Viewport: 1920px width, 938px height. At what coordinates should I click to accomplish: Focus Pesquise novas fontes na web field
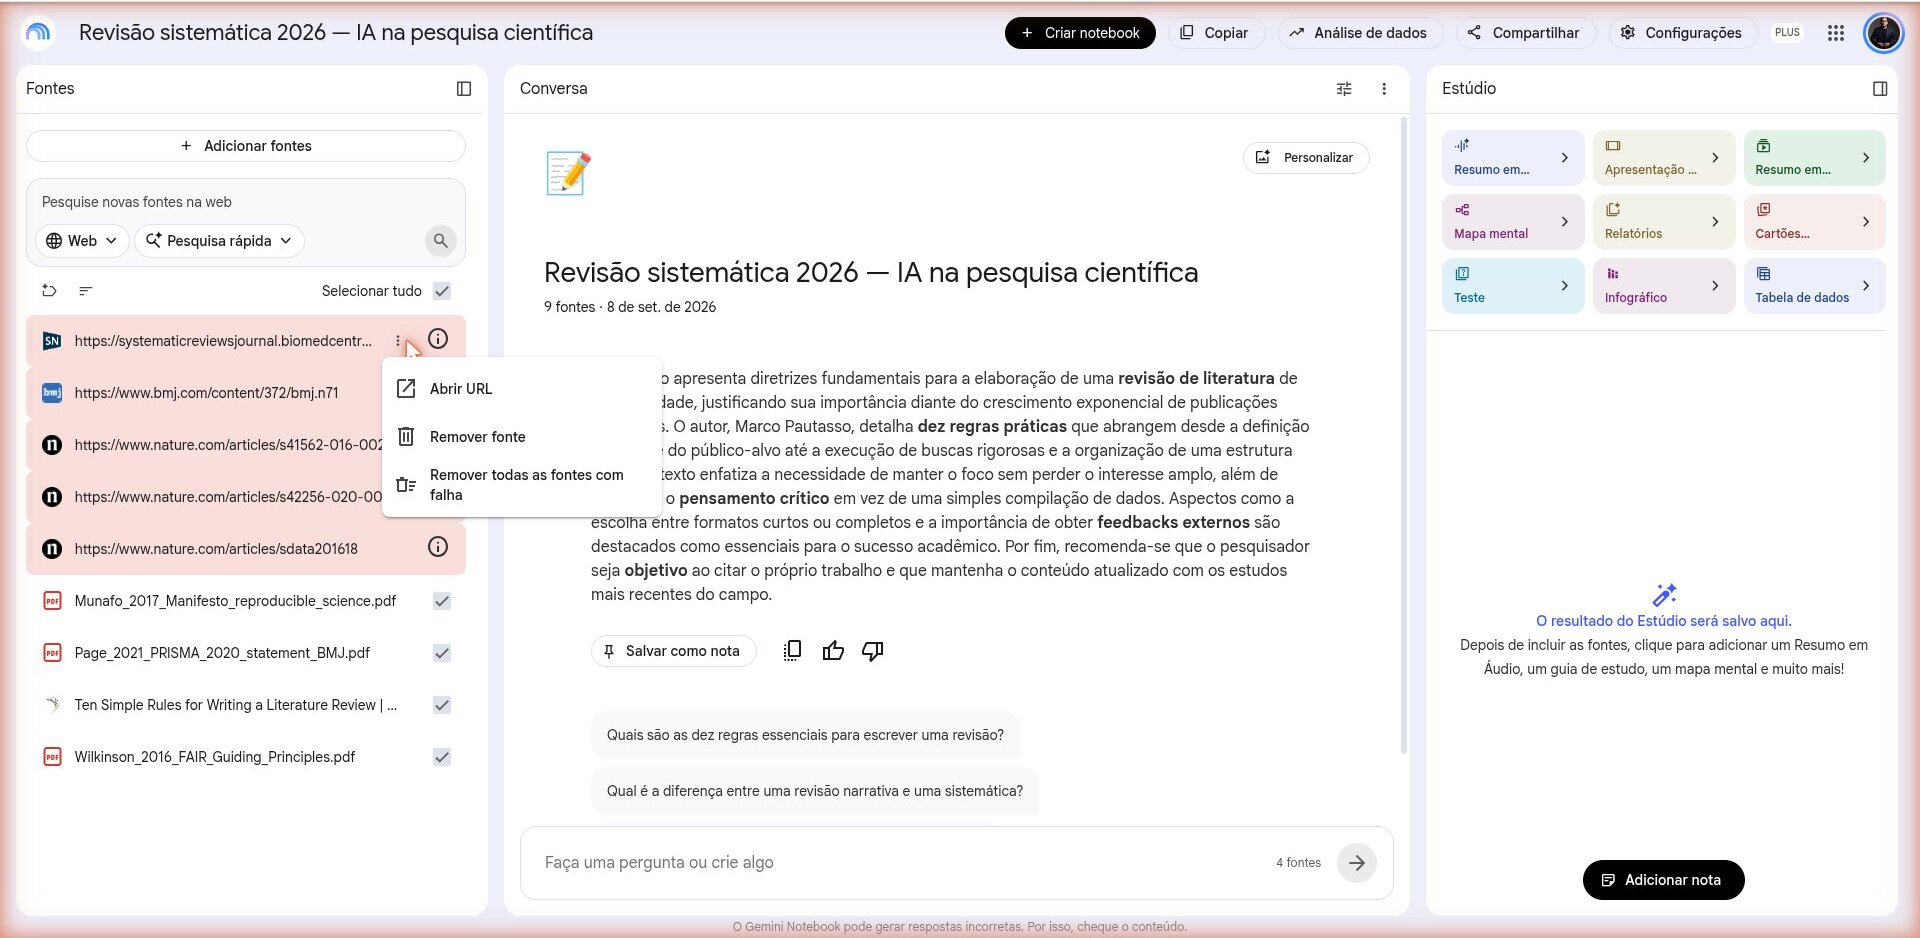pyautogui.click(x=246, y=202)
